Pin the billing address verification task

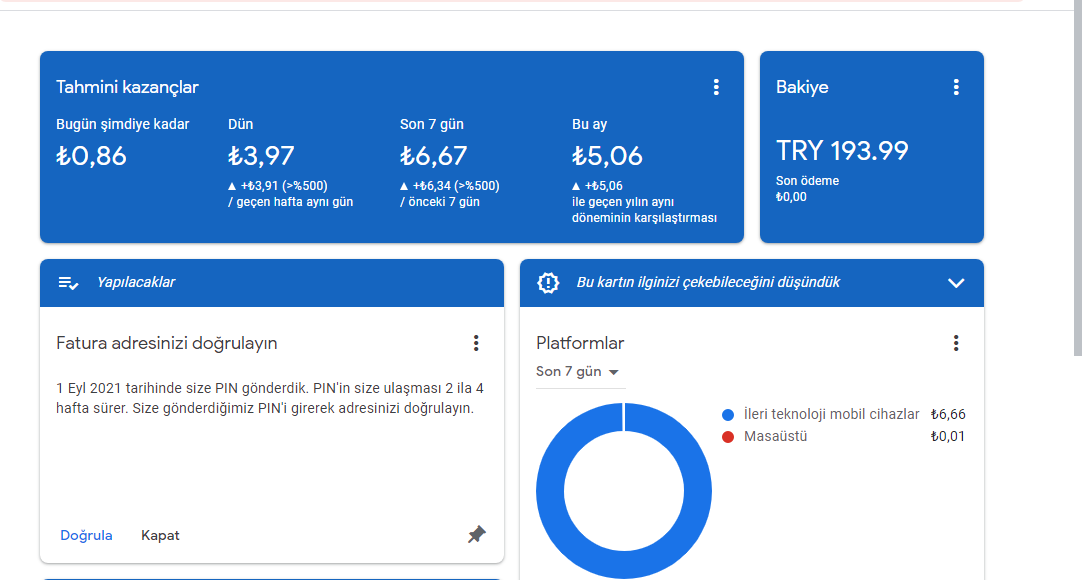pyautogui.click(x=477, y=535)
